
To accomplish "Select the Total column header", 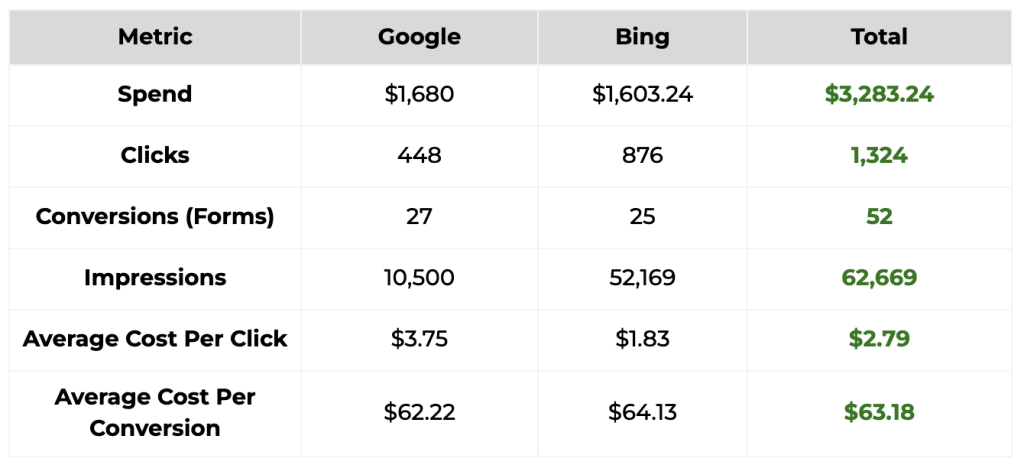I will [879, 37].
